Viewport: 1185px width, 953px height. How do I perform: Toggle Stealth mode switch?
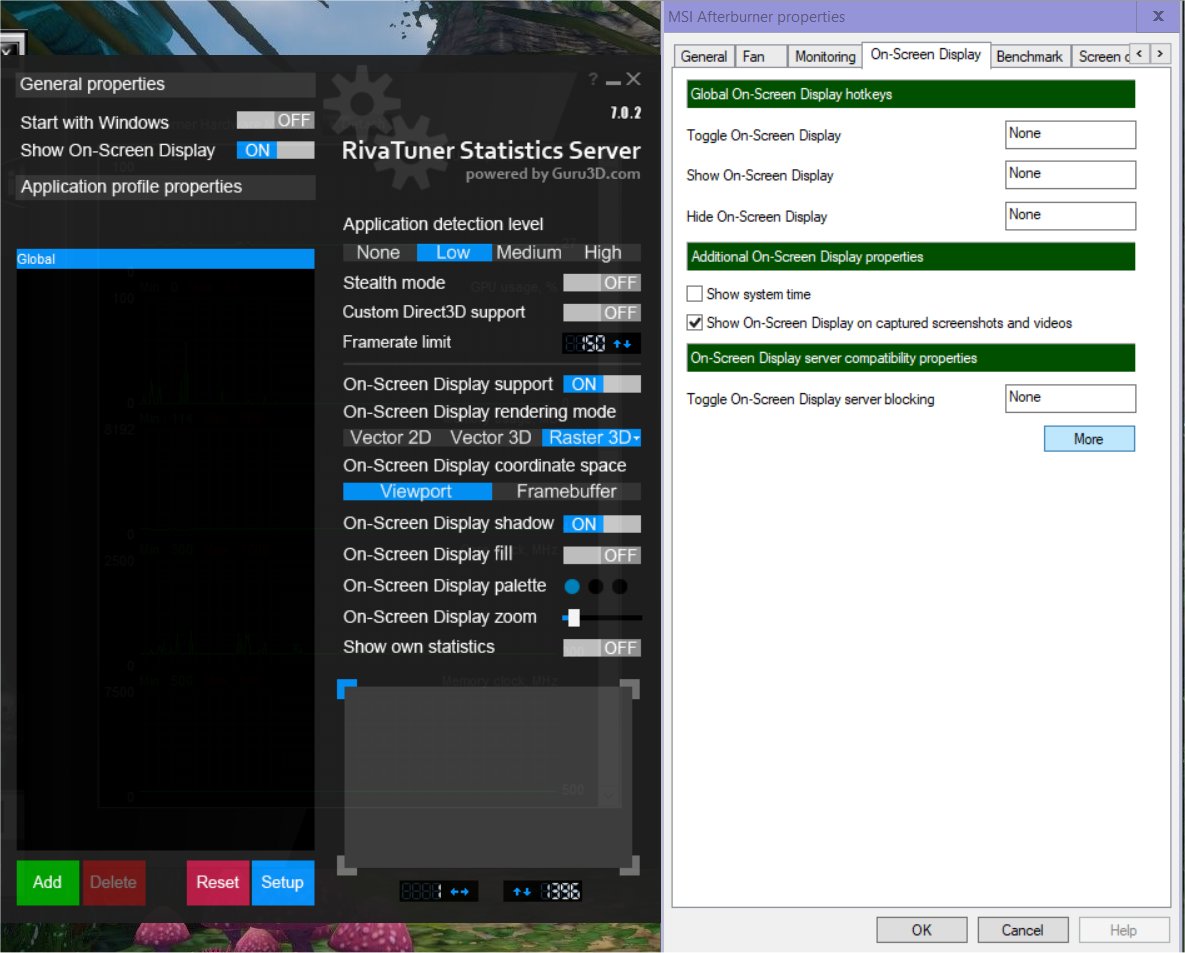coord(602,283)
